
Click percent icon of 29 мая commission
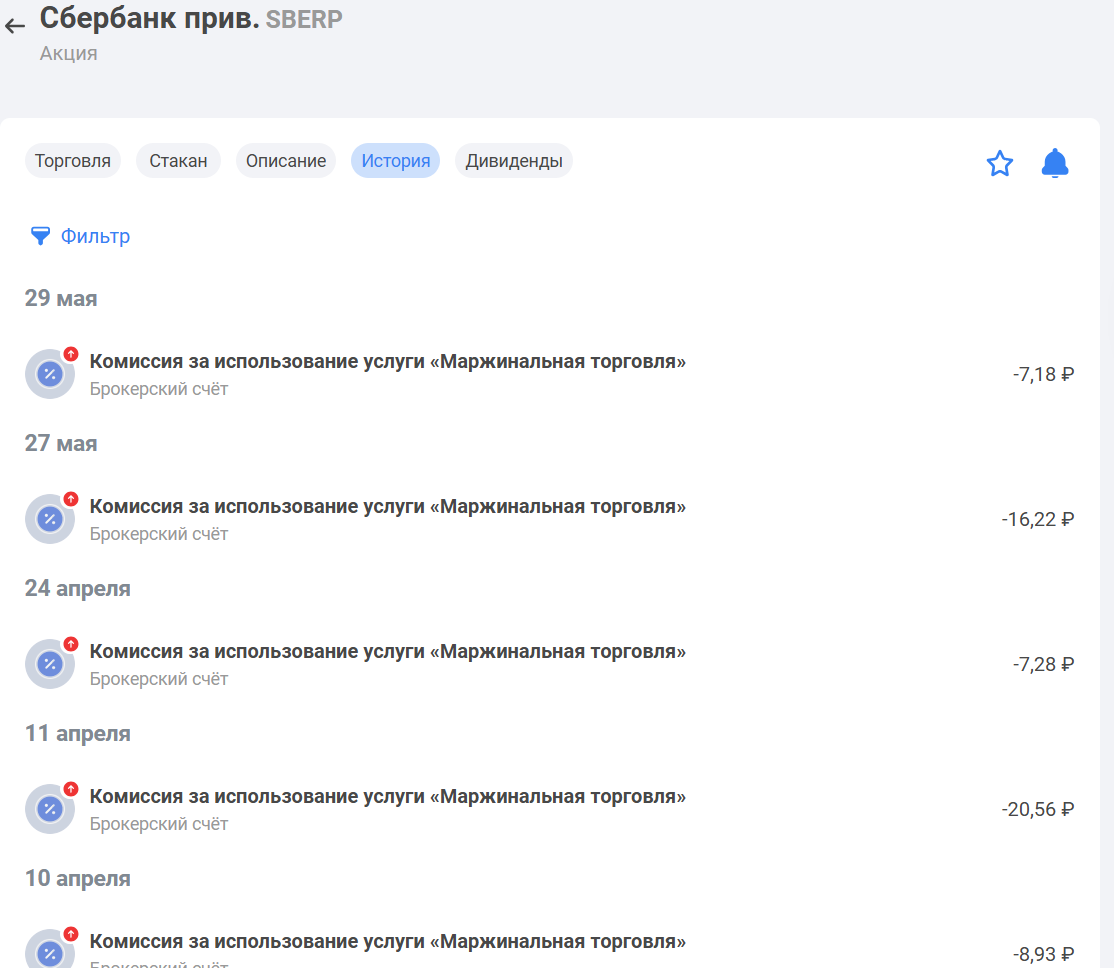pyautogui.click(x=50, y=374)
